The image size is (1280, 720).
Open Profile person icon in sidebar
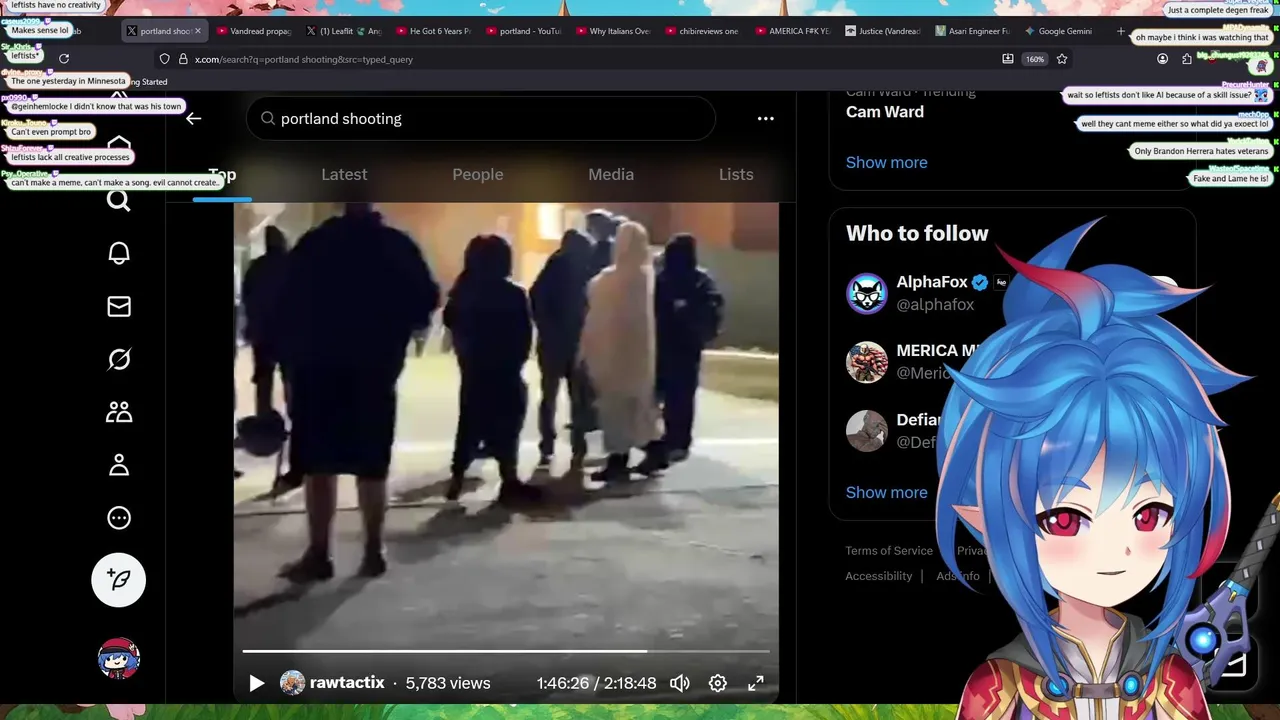pos(119,465)
